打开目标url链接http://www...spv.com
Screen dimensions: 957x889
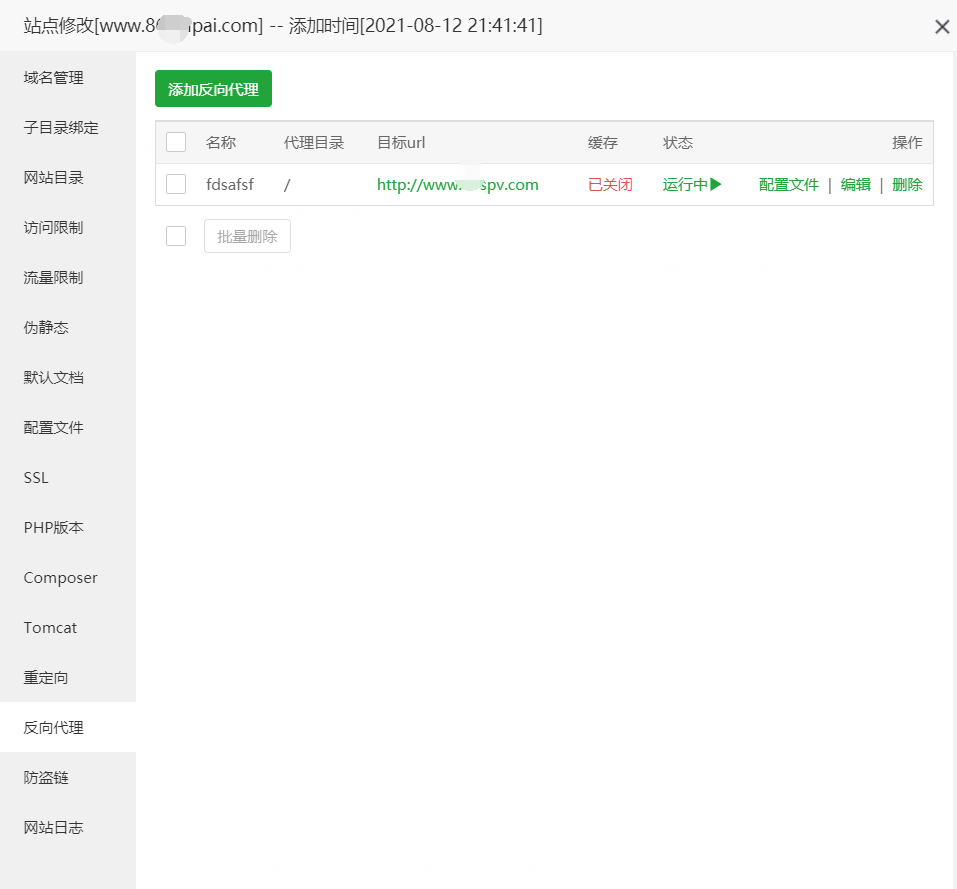coord(457,184)
